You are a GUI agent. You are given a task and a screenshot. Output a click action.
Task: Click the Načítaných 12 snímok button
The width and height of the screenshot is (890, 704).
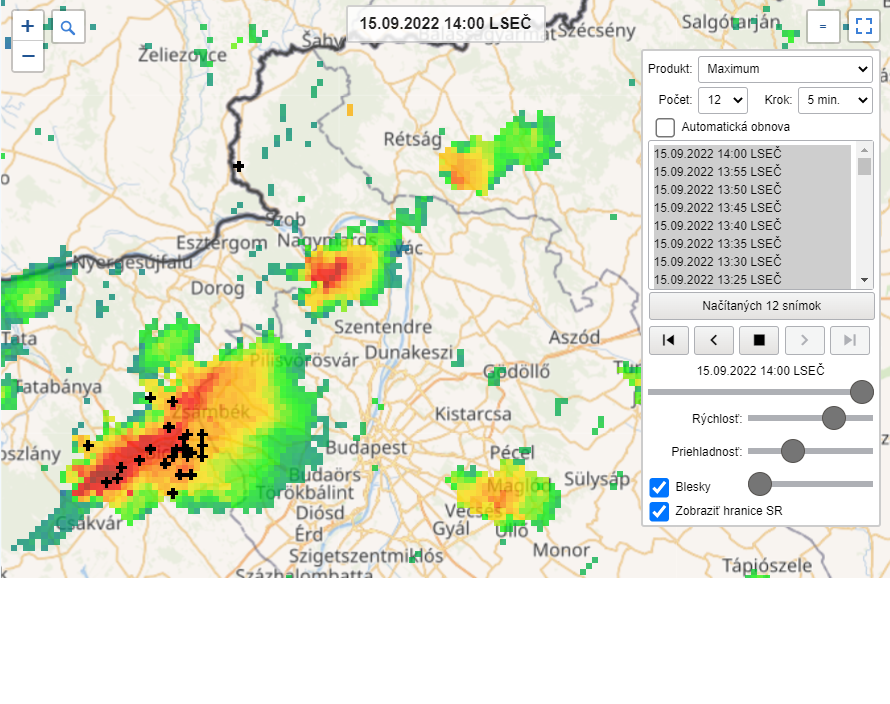(761, 306)
